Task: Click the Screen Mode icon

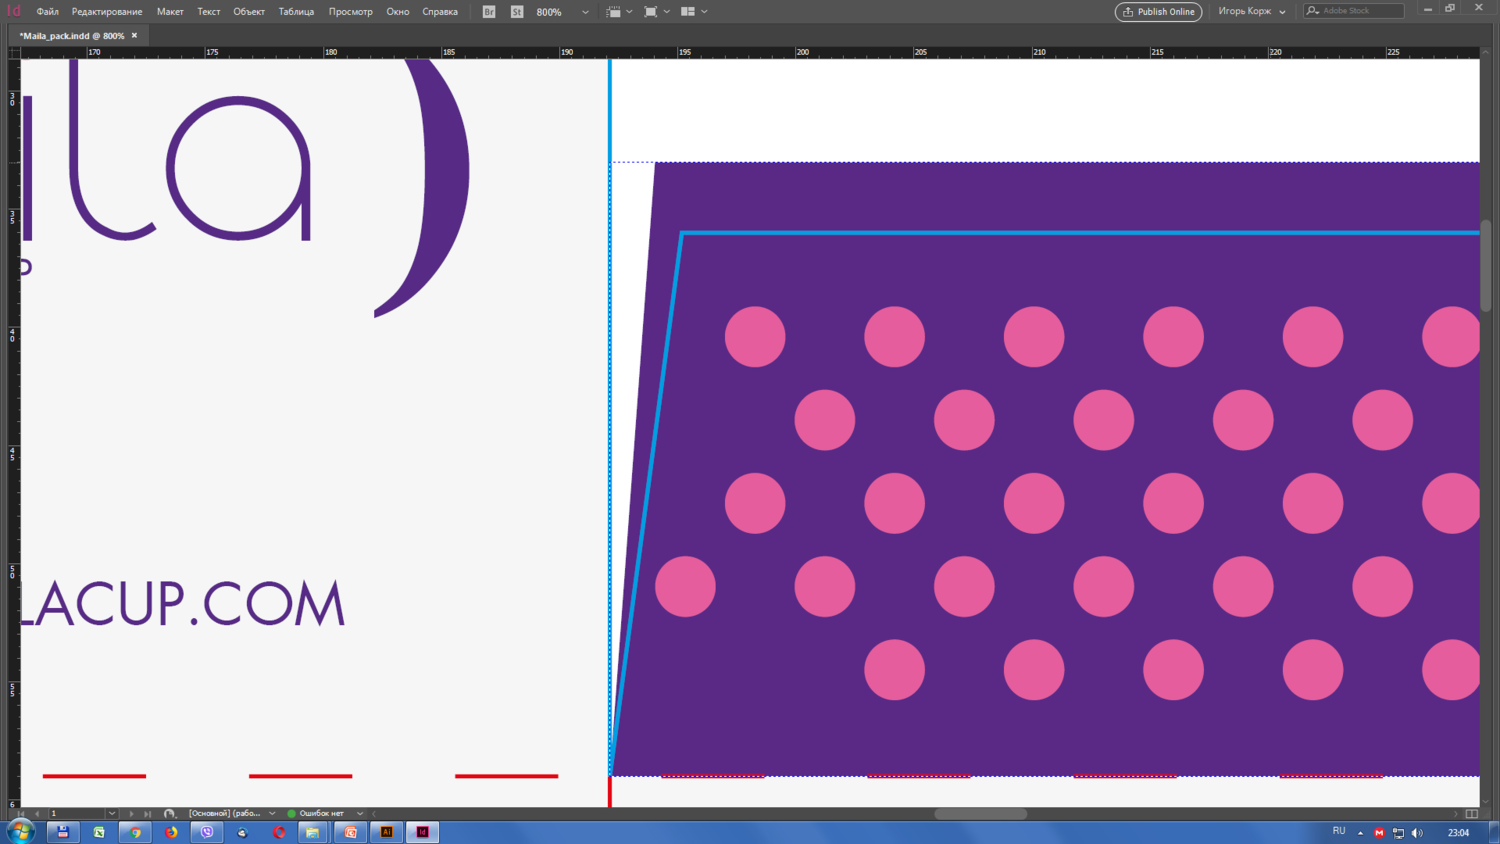Action: click(651, 12)
